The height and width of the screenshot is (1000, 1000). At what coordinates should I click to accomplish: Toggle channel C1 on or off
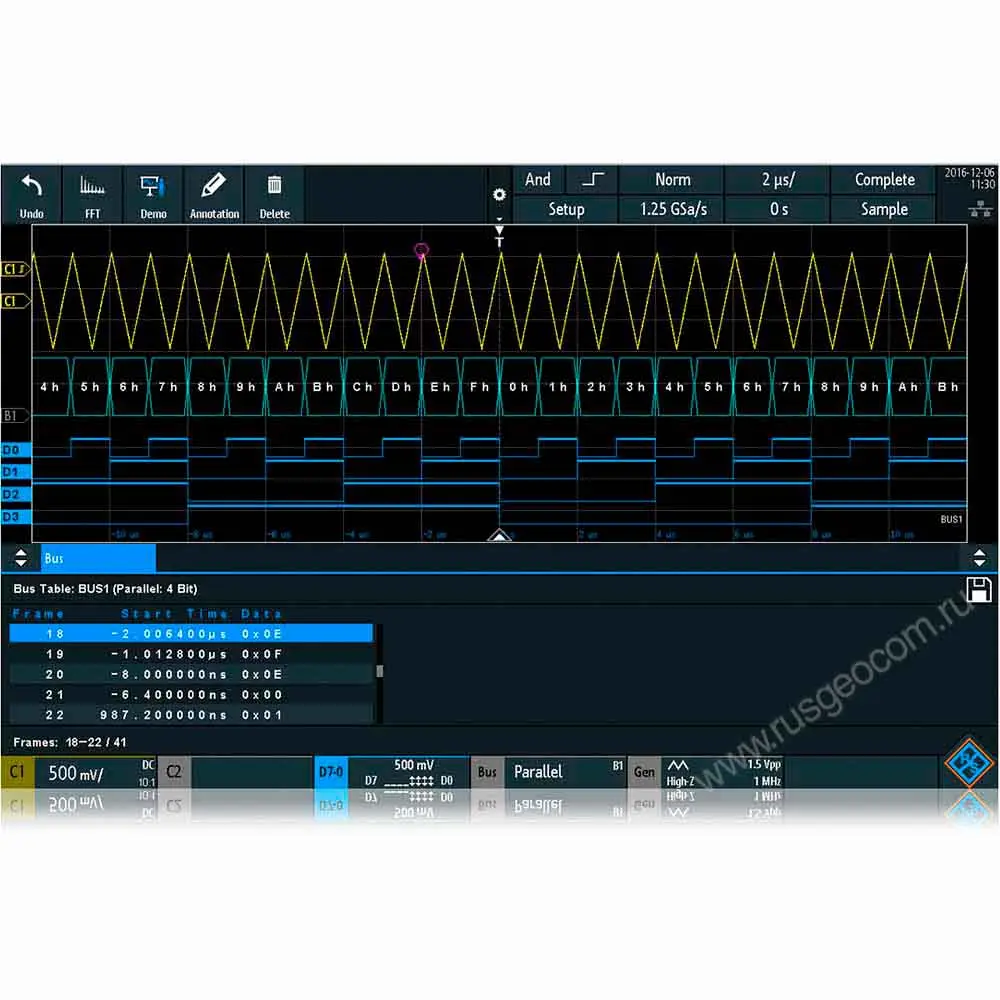tap(17, 772)
